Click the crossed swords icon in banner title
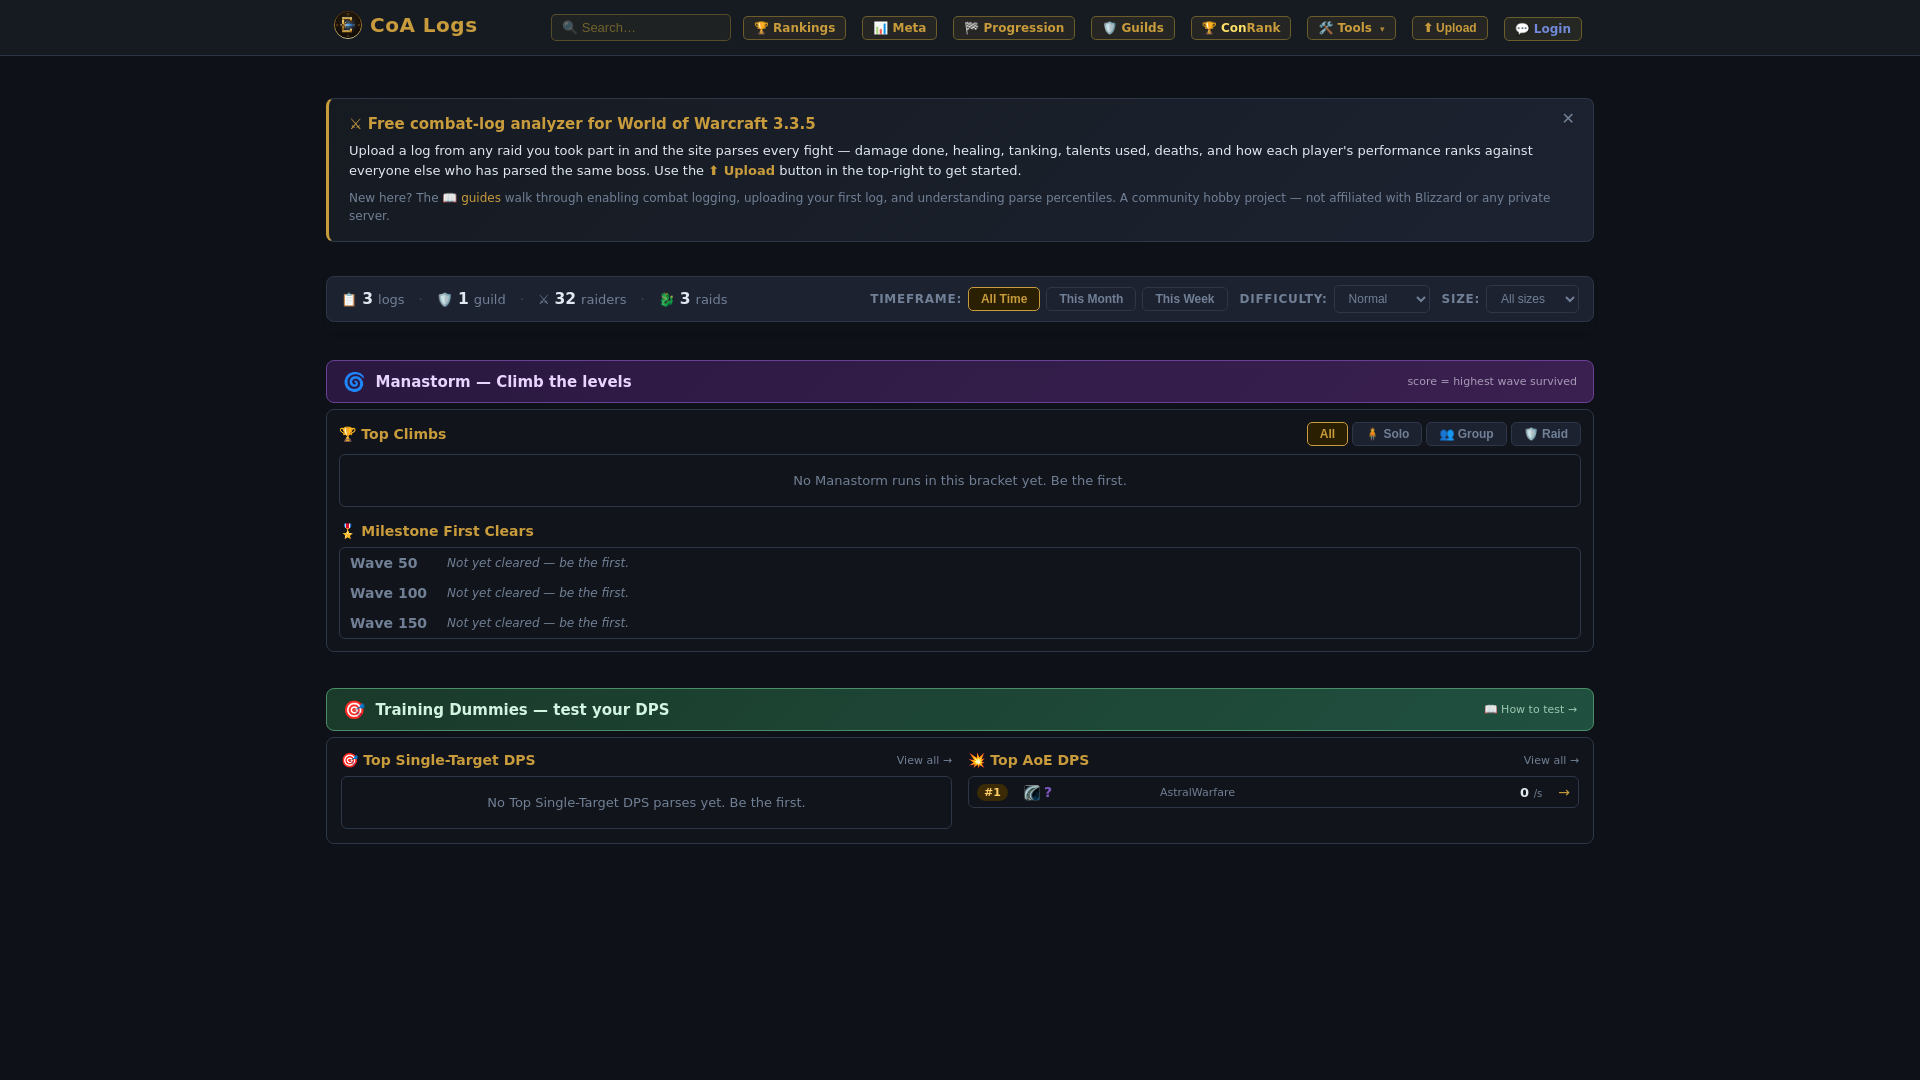This screenshot has height=1080, width=1920. (x=355, y=124)
